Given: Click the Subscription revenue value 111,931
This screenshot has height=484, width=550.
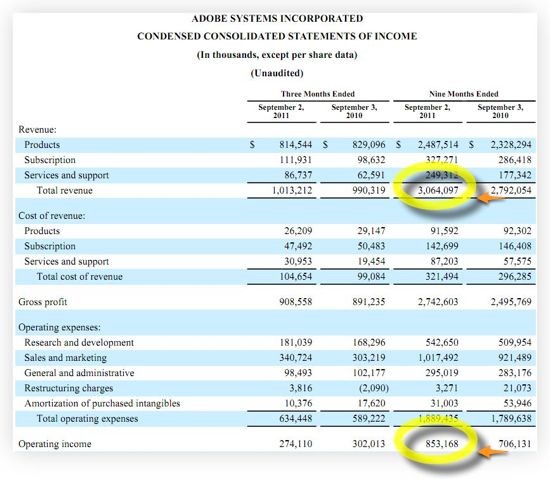Looking at the screenshot, I should pos(295,160).
